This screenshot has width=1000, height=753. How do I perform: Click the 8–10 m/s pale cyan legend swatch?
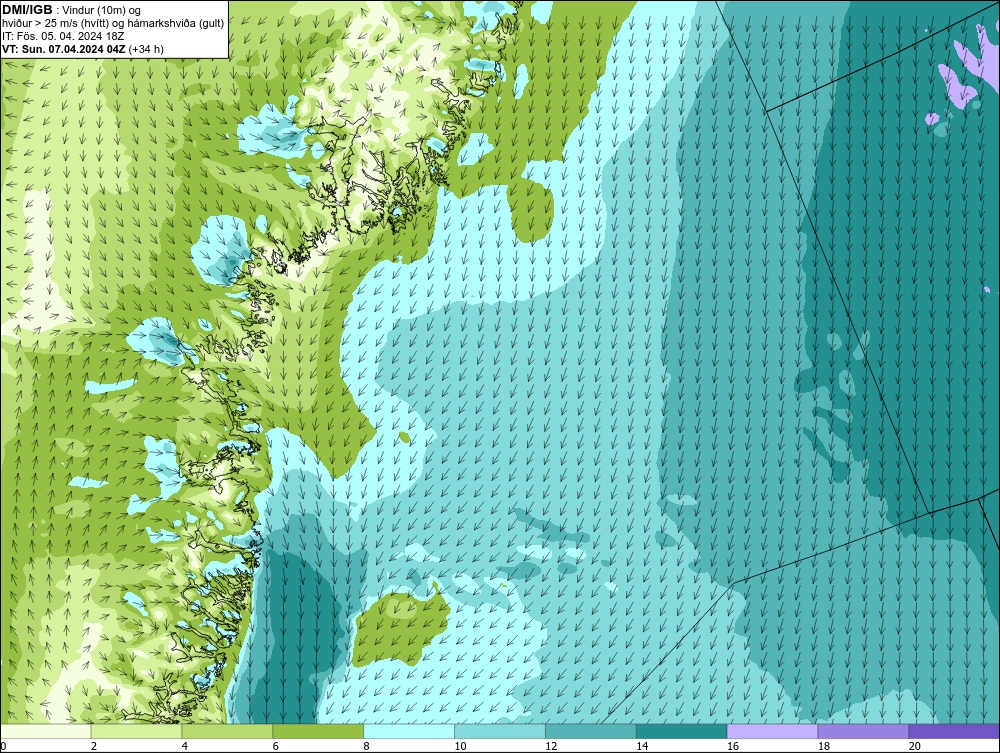pos(409,731)
